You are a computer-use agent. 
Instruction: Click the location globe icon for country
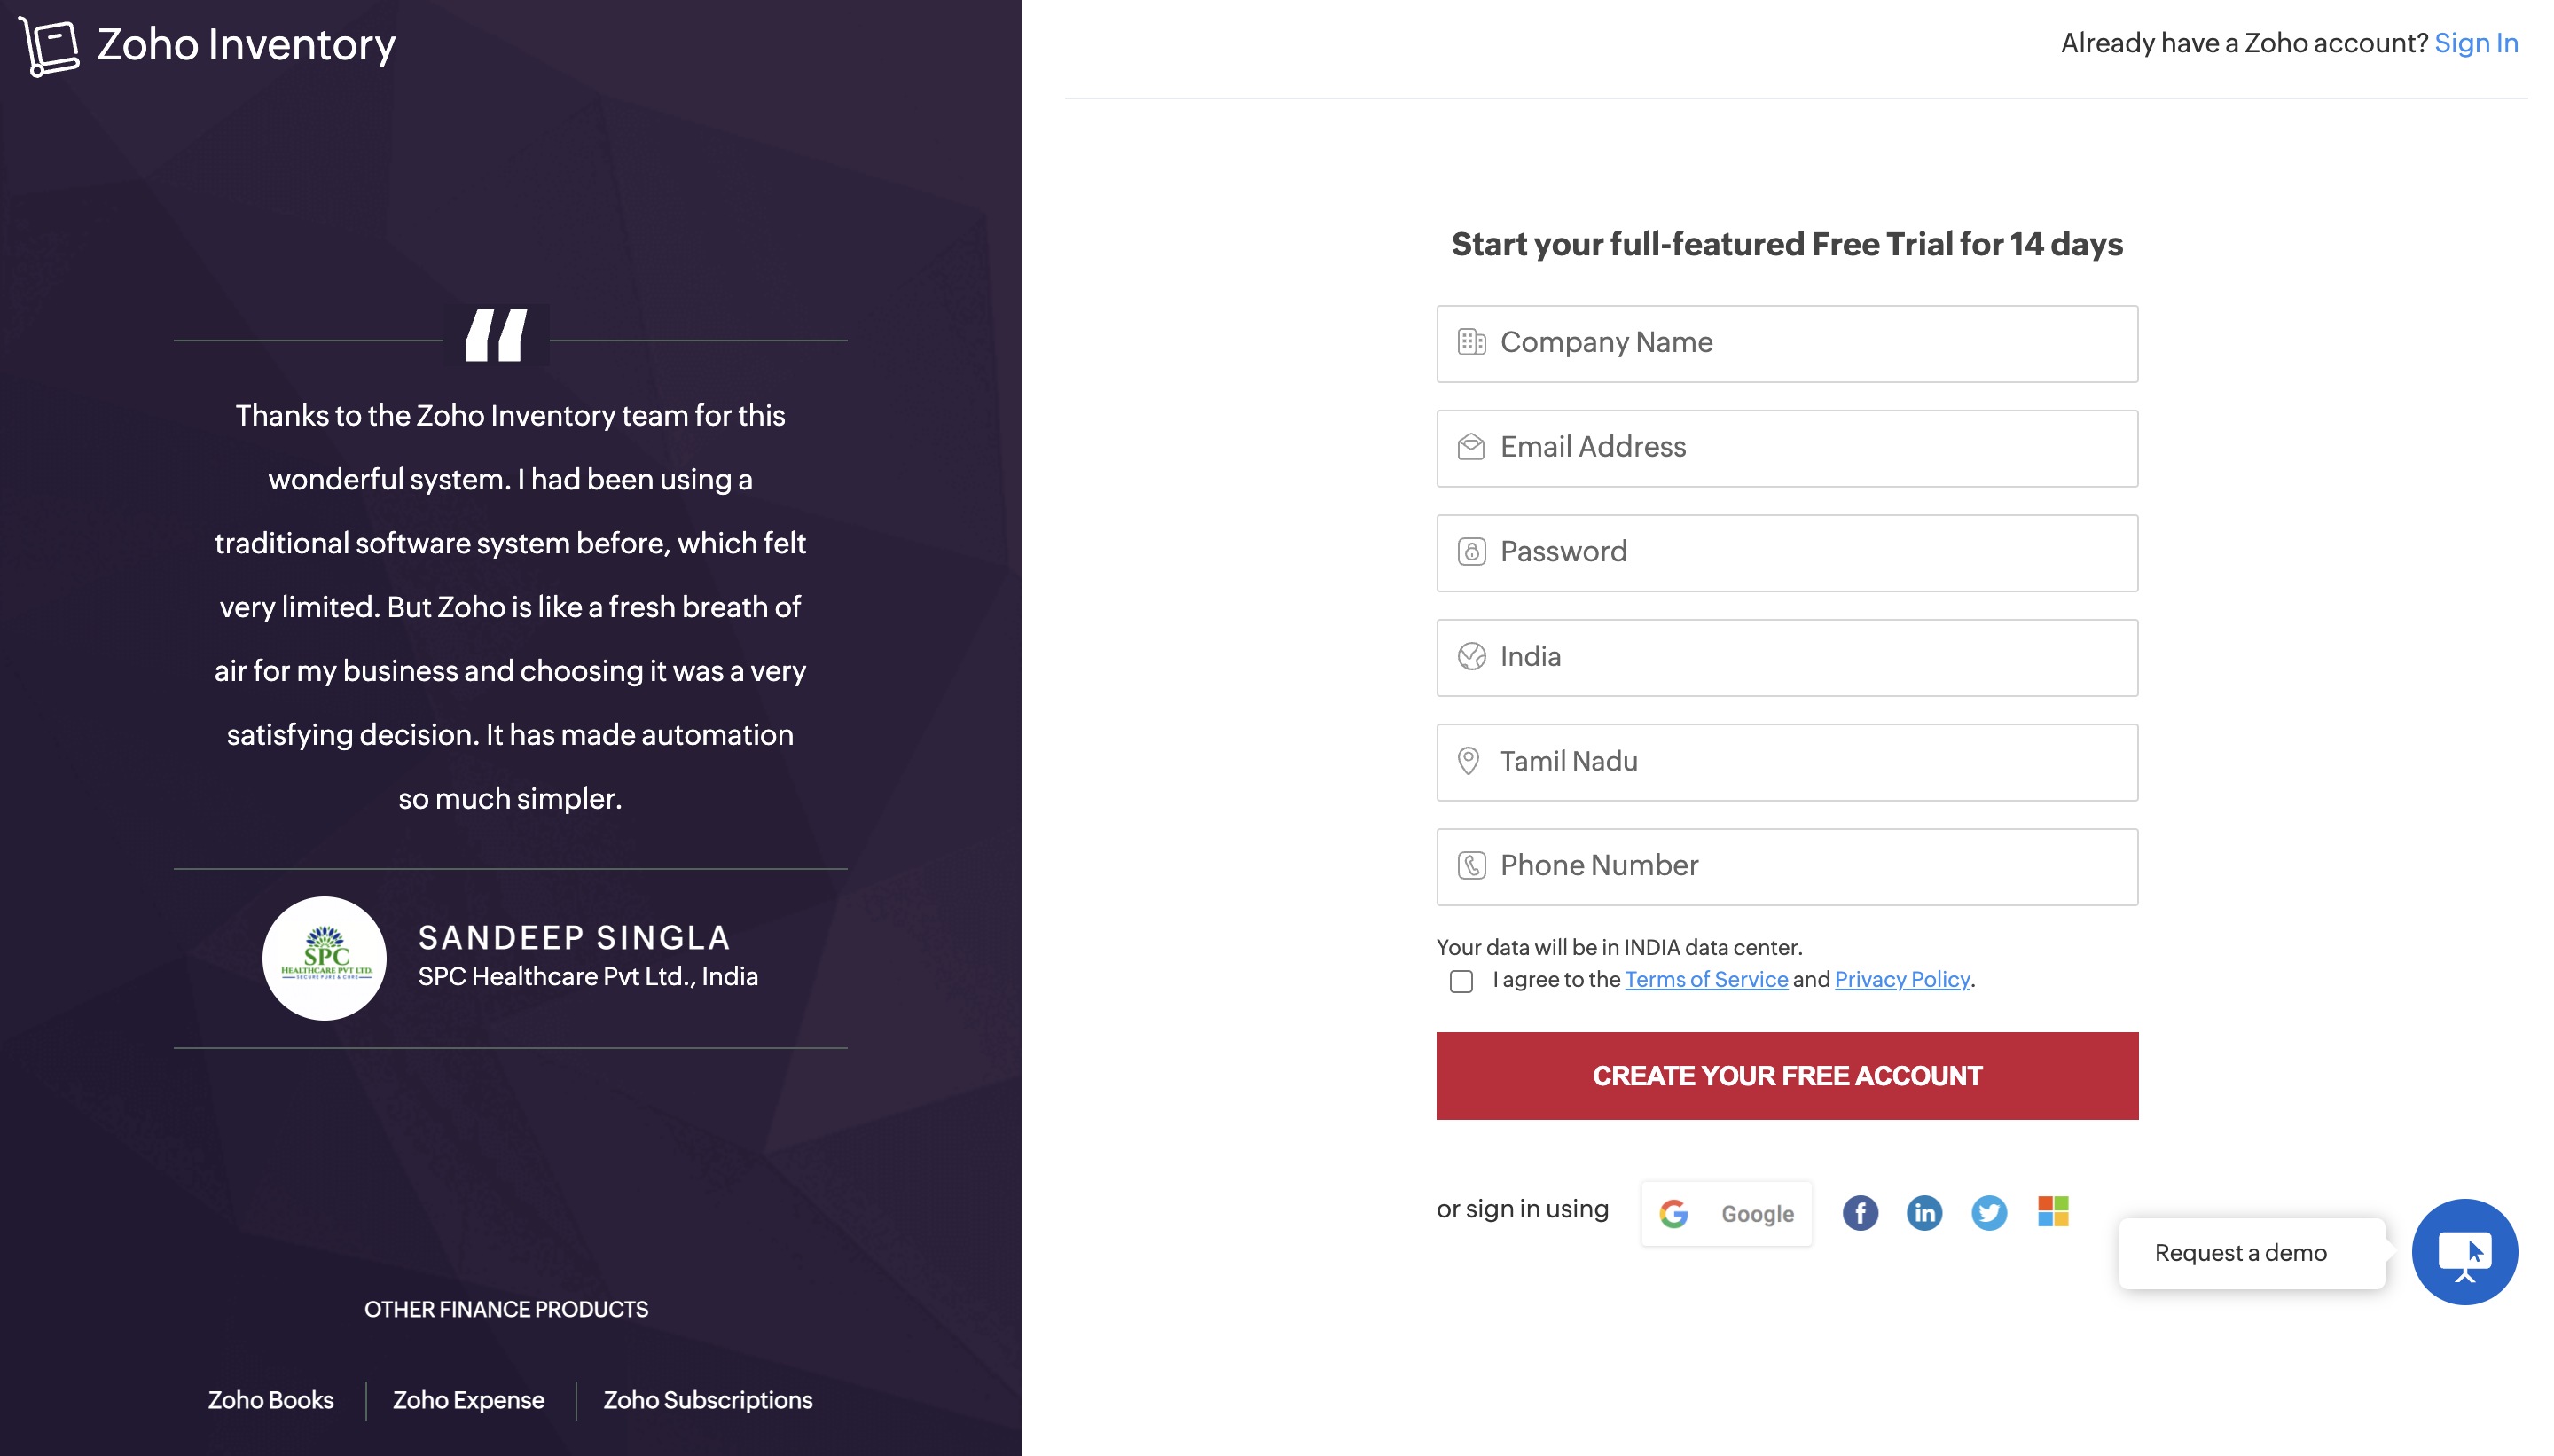point(1472,656)
